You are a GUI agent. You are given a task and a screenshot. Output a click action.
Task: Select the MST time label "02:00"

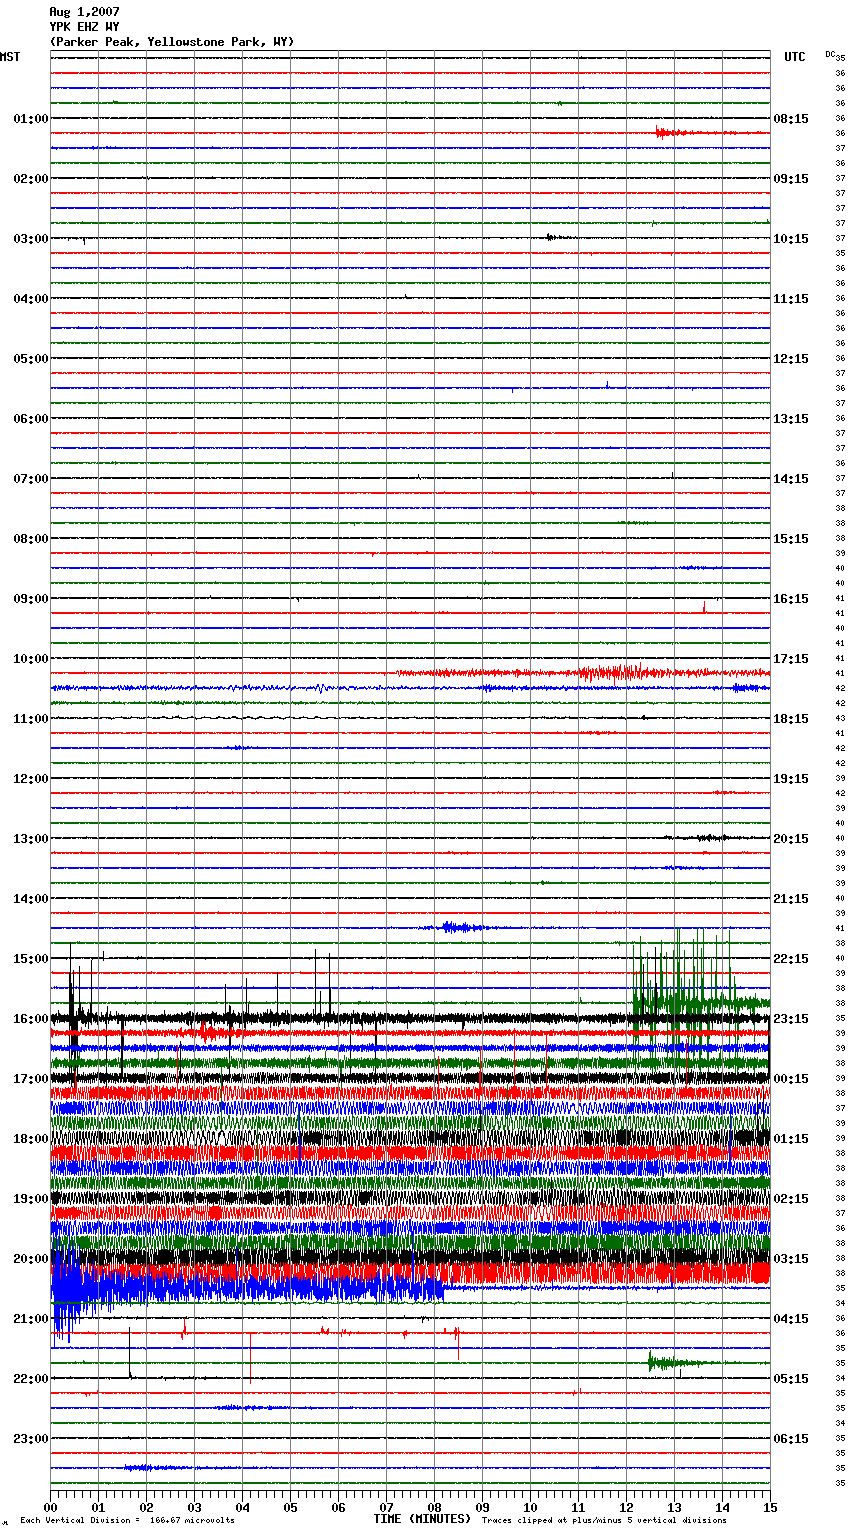tap(31, 179)
